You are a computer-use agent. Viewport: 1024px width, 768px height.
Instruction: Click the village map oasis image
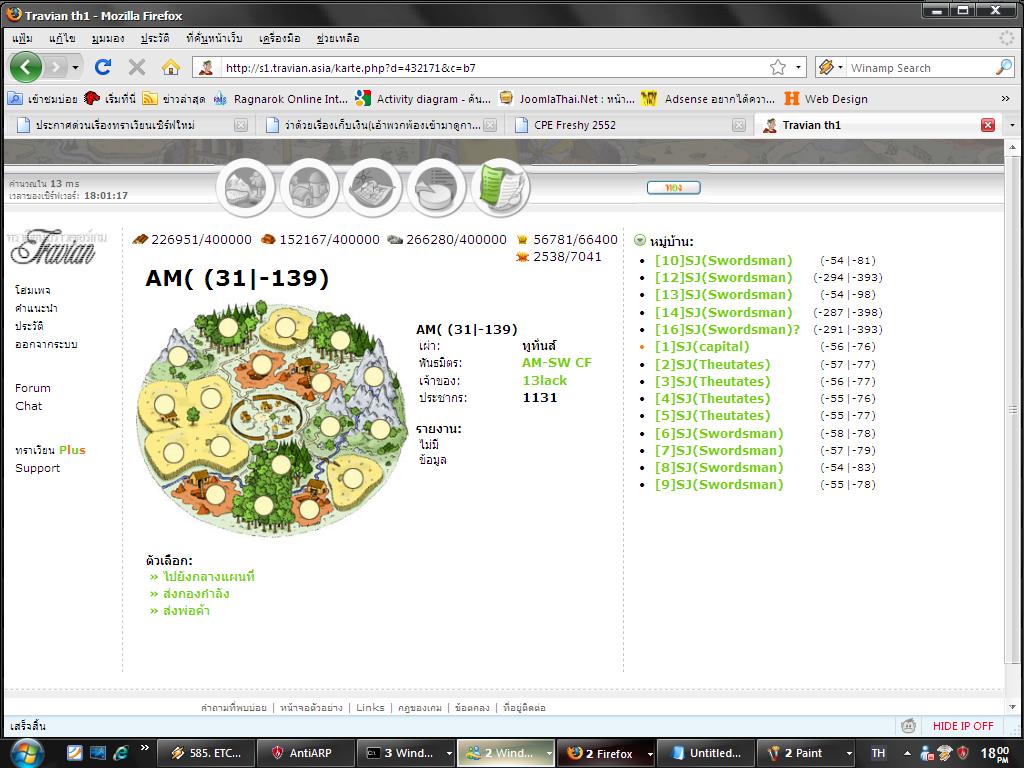(x=273, y=418)
